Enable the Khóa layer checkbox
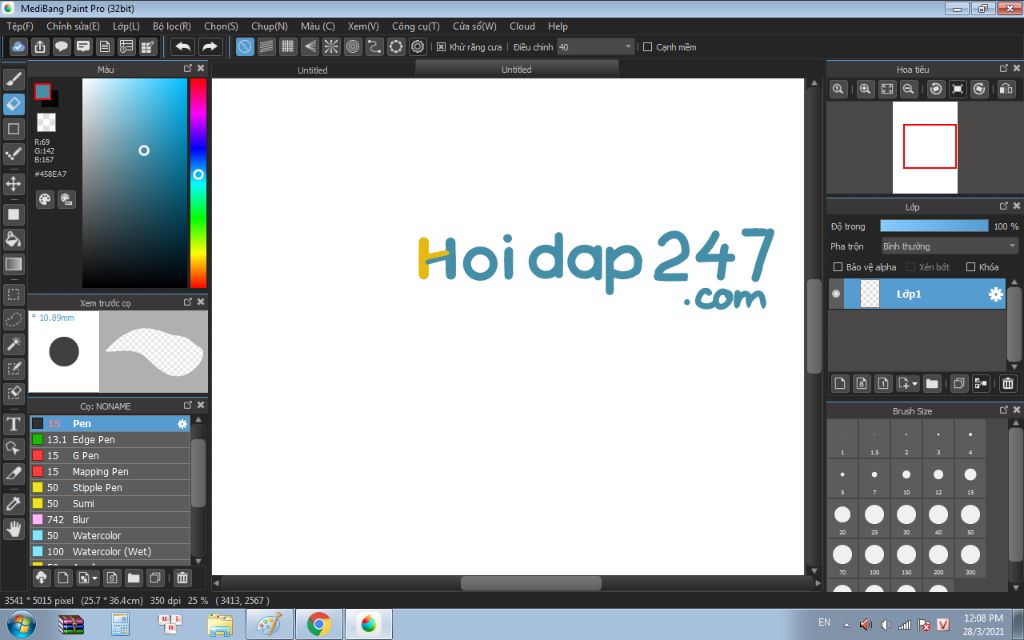Image resolution: width=1024 pixels, height=640 pixels. coord(970,267)
